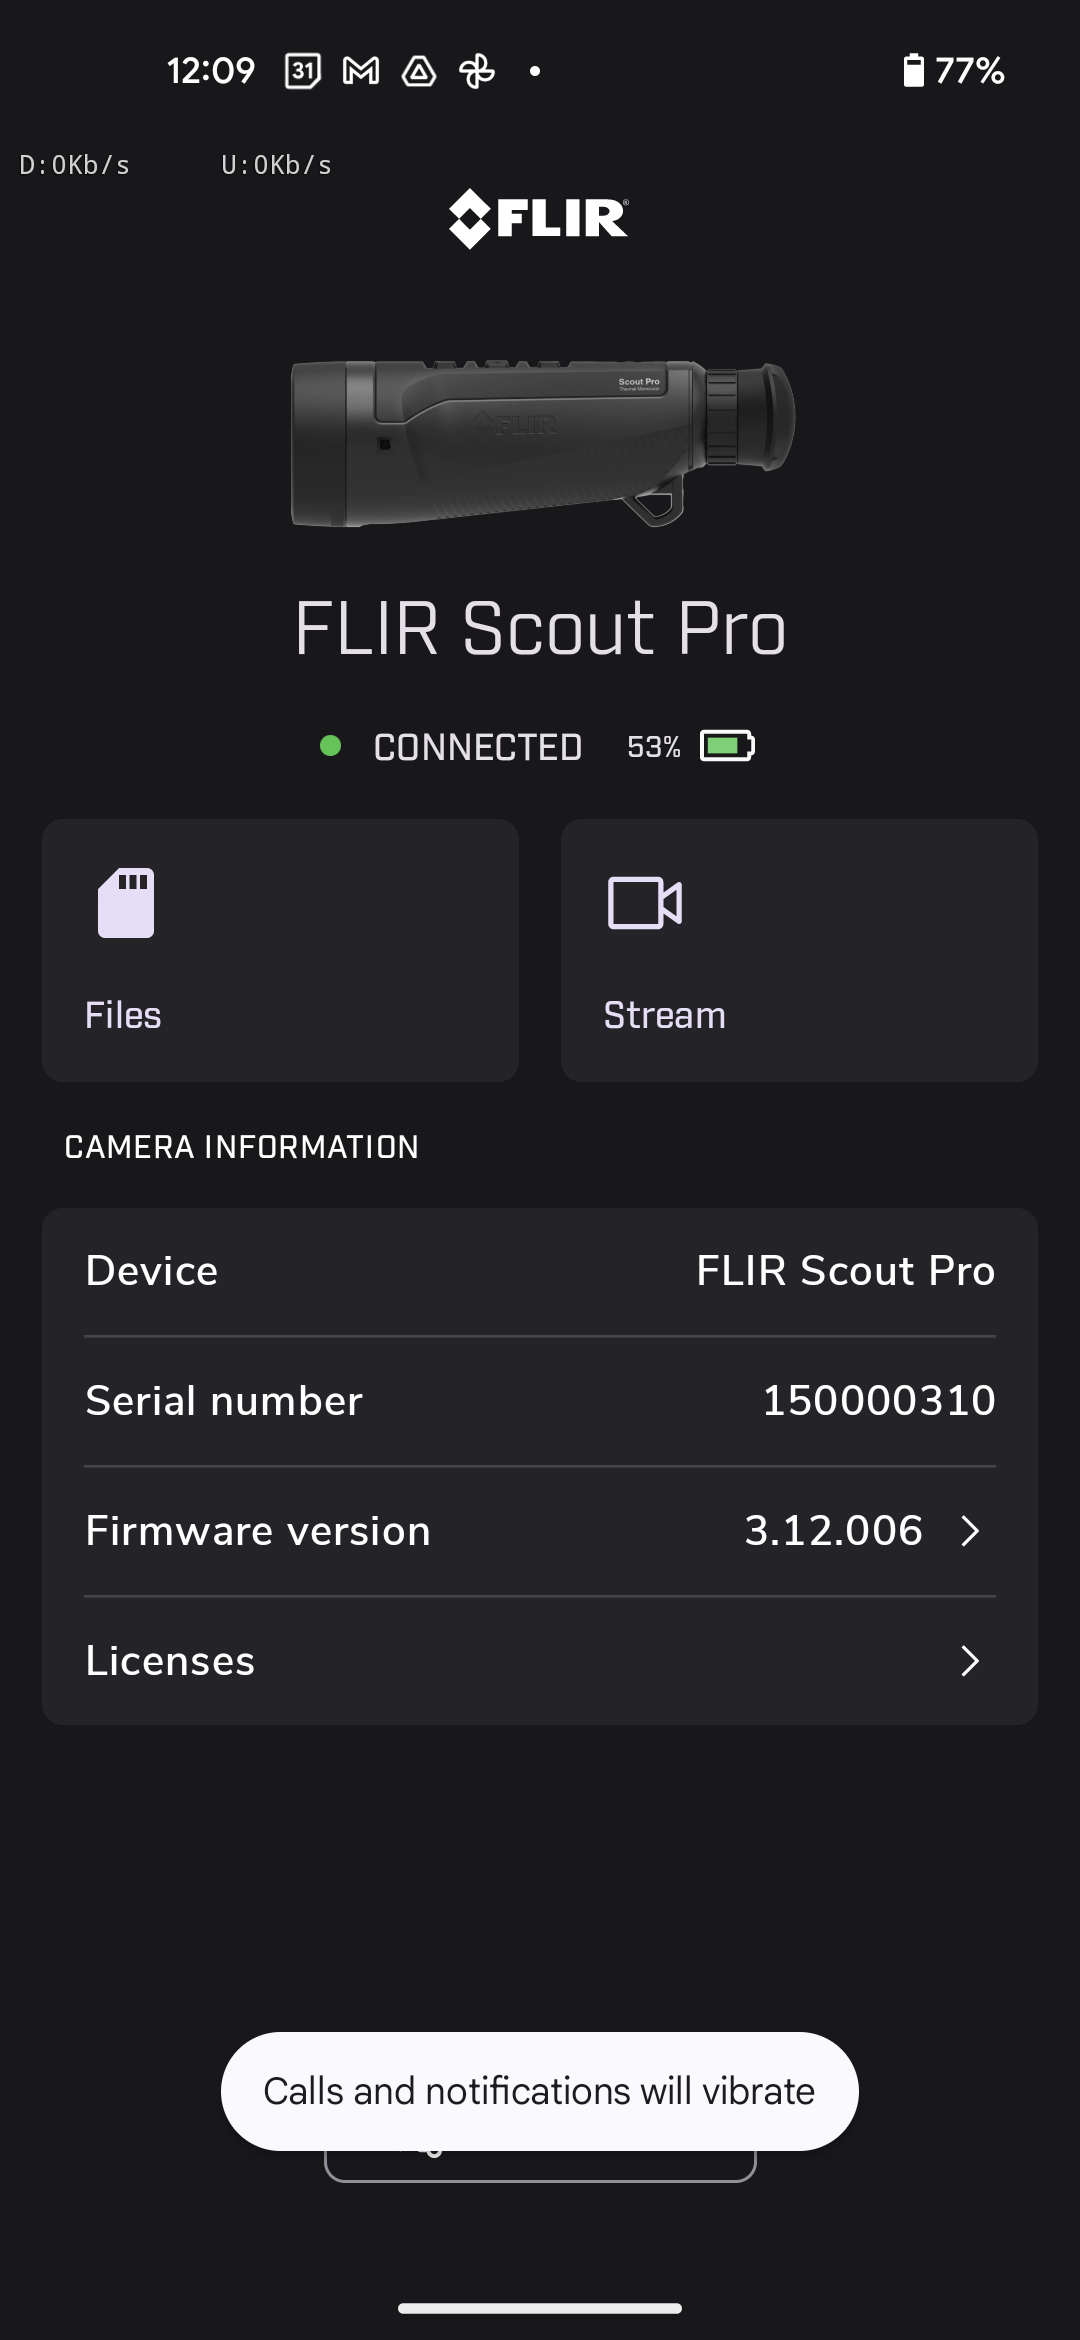Tap the Device row in Camera Information

click(540, 1271)
